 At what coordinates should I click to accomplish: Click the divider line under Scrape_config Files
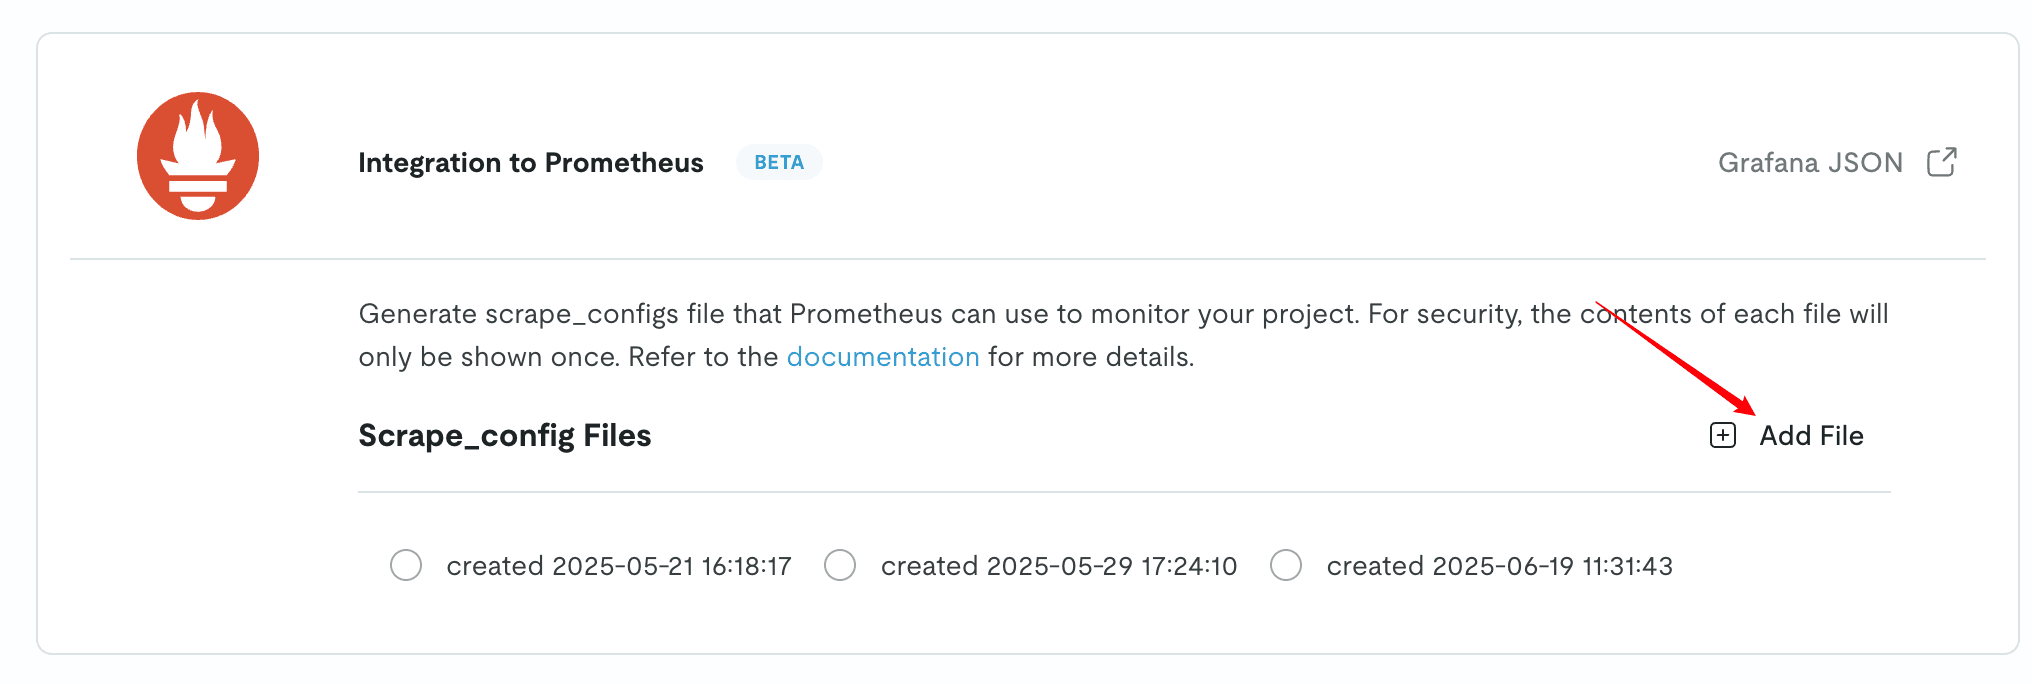1123,492
